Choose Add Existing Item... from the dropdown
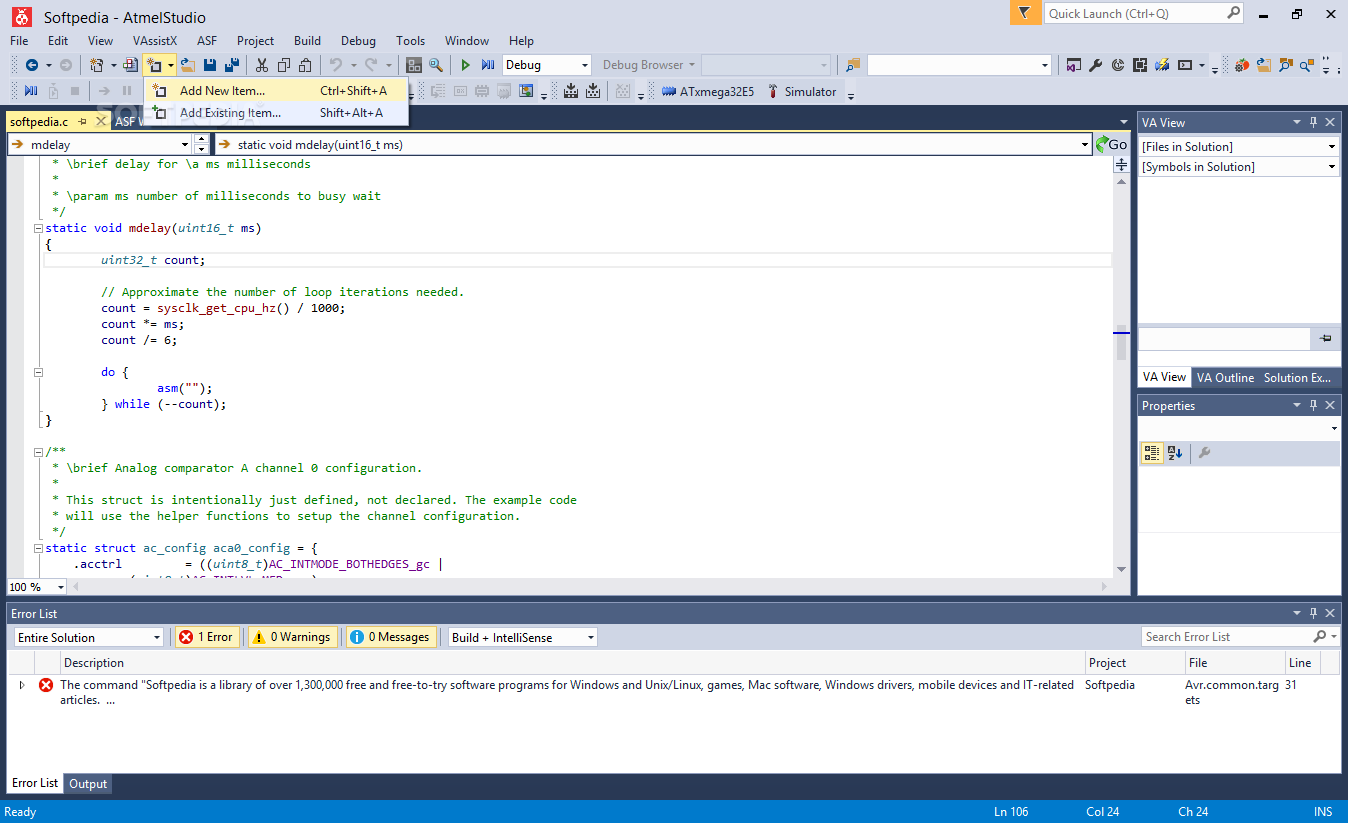 click(x=277, y=113)
